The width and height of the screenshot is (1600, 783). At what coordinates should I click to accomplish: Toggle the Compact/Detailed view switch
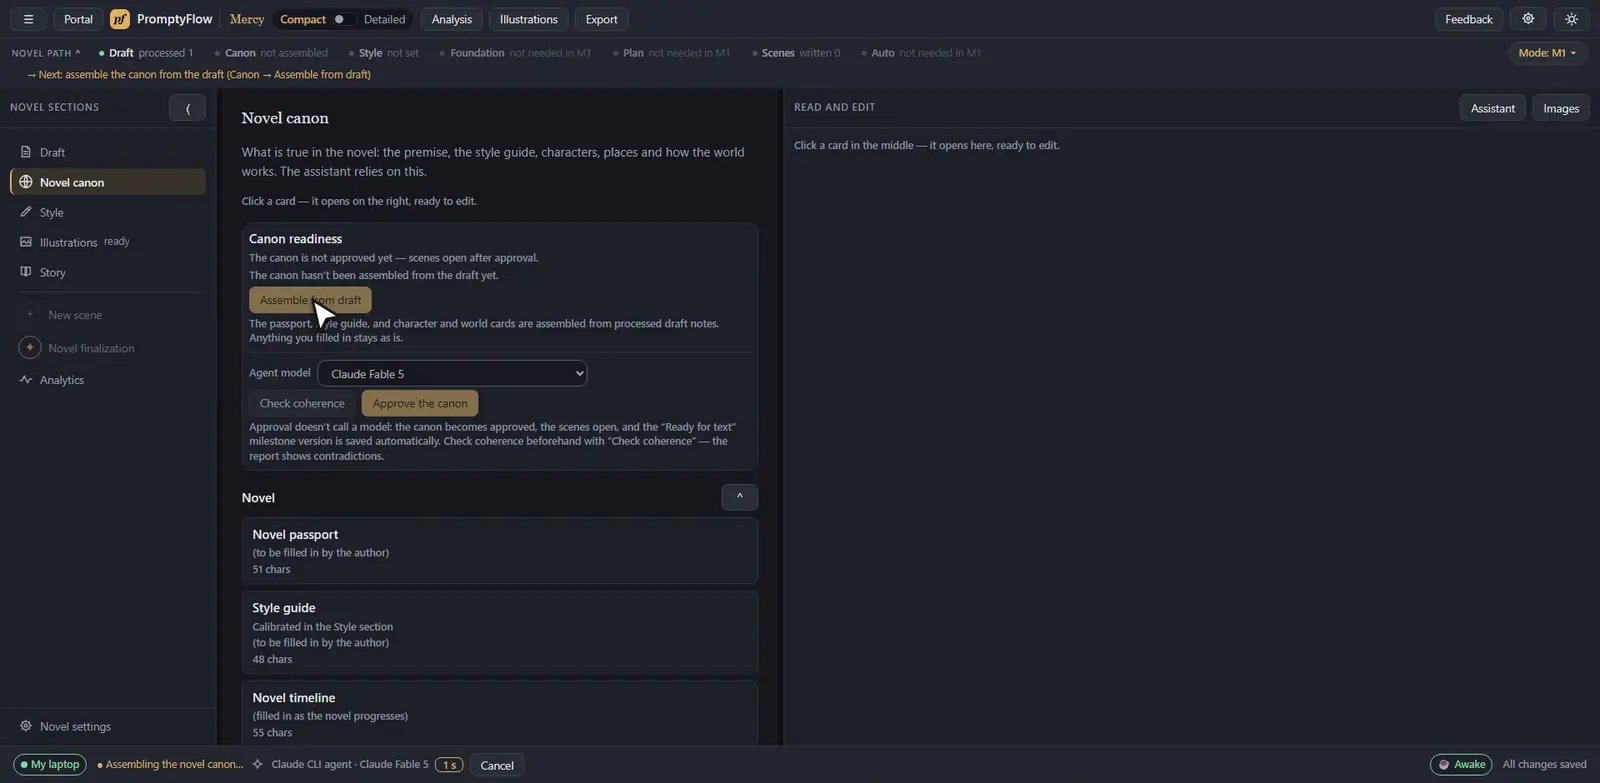[x=342, y=19]
